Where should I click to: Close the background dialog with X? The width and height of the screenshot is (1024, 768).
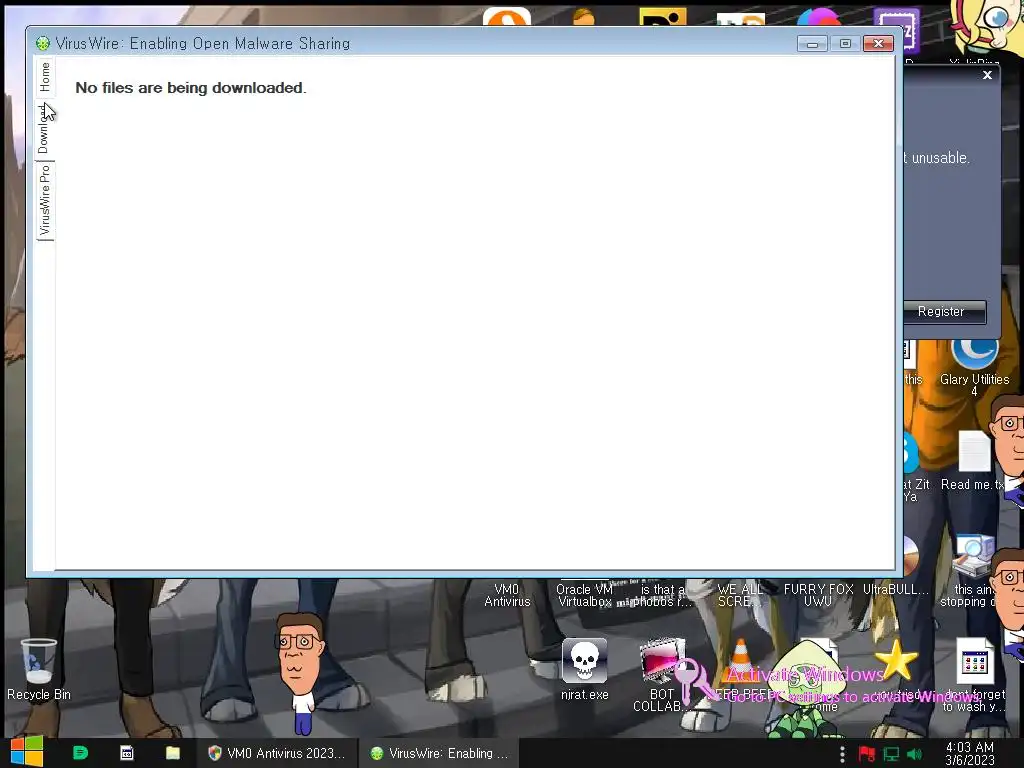coord(987,75)
